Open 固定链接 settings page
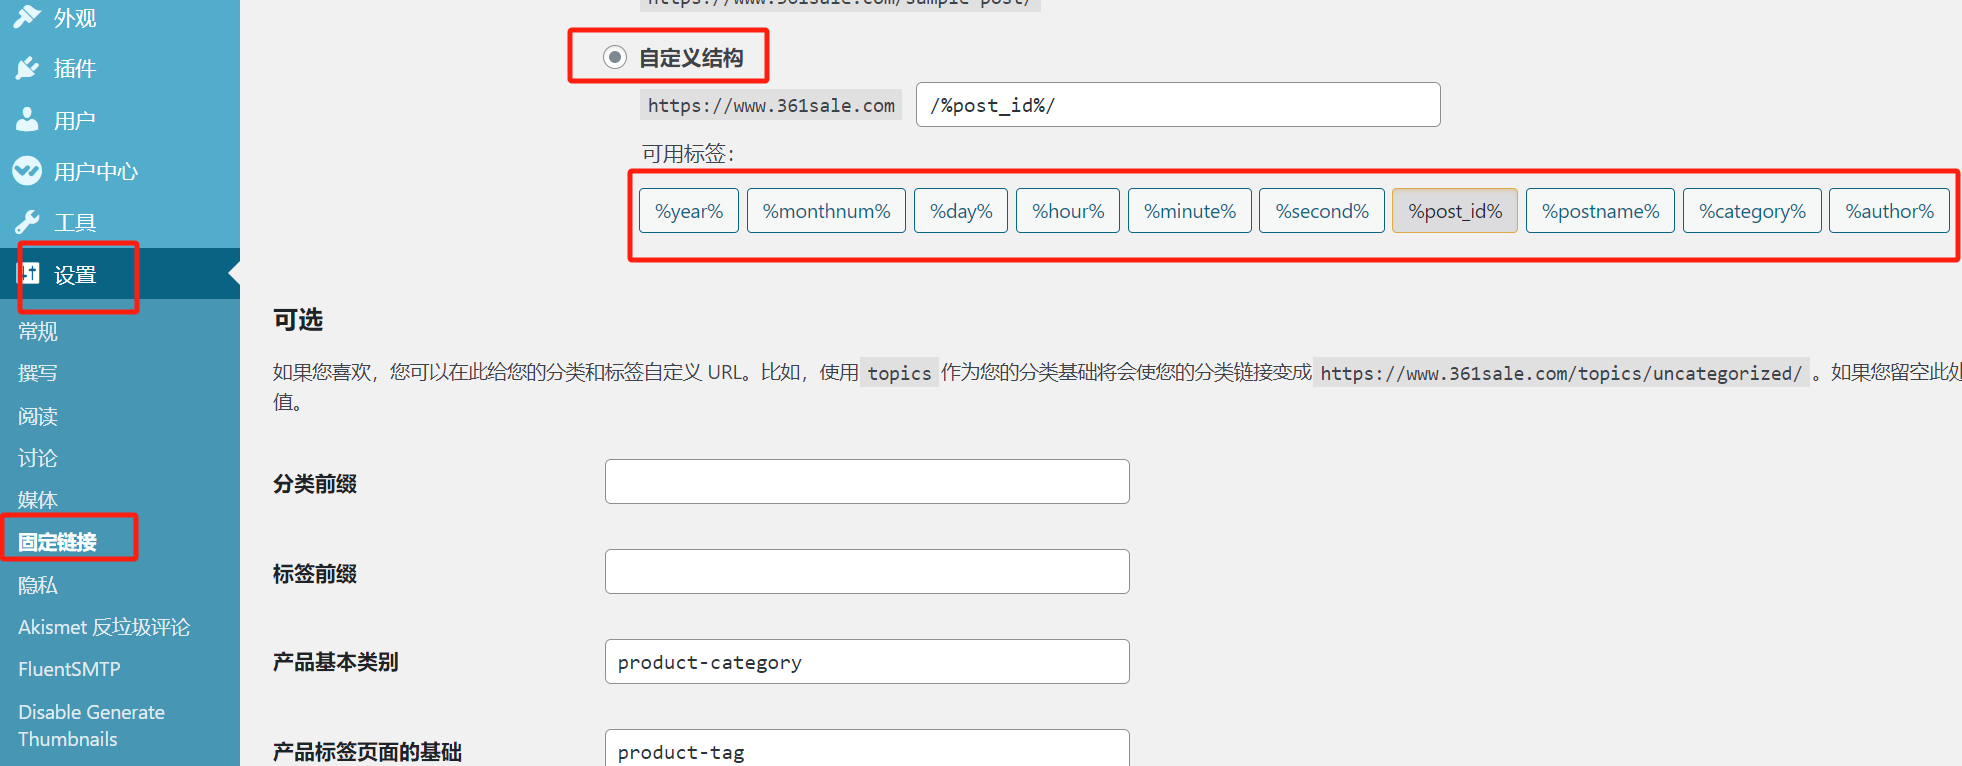The width and height of the screenshot is (1962, 766). (58, 542)
